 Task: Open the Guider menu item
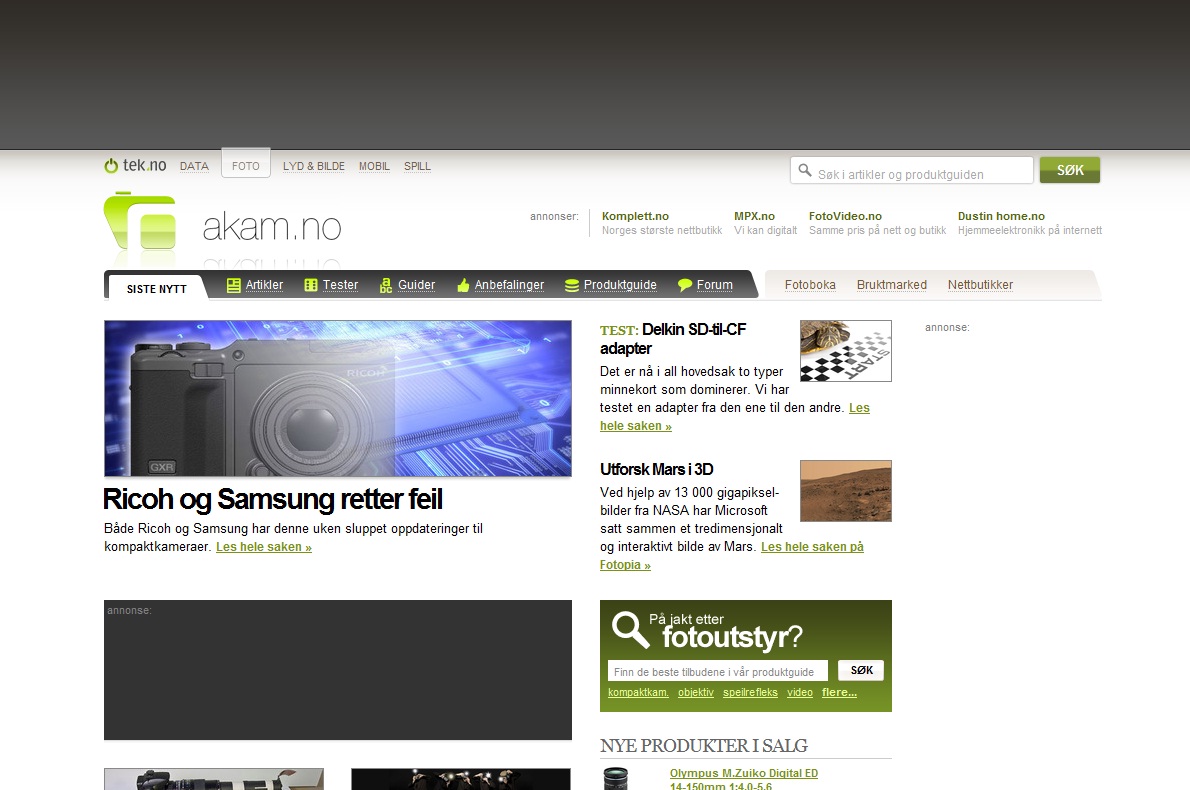coord(417,285)
